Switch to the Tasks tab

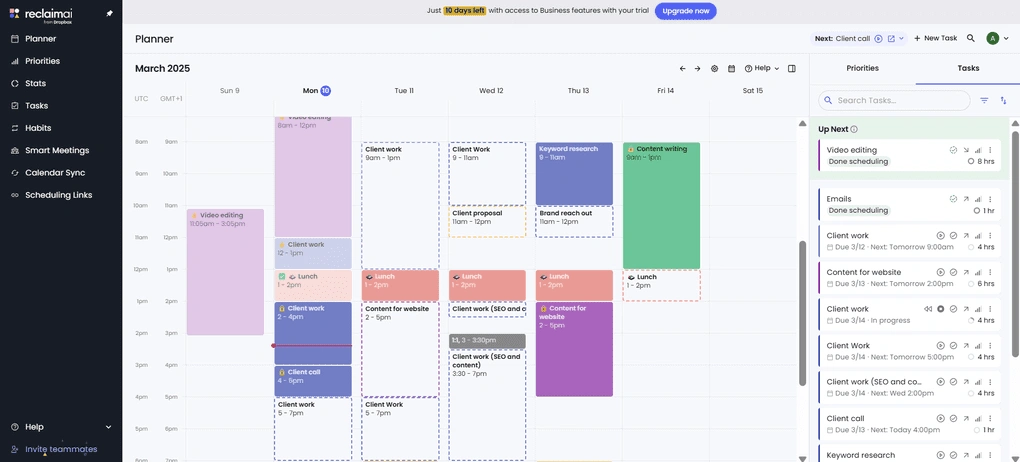point(968,68)
